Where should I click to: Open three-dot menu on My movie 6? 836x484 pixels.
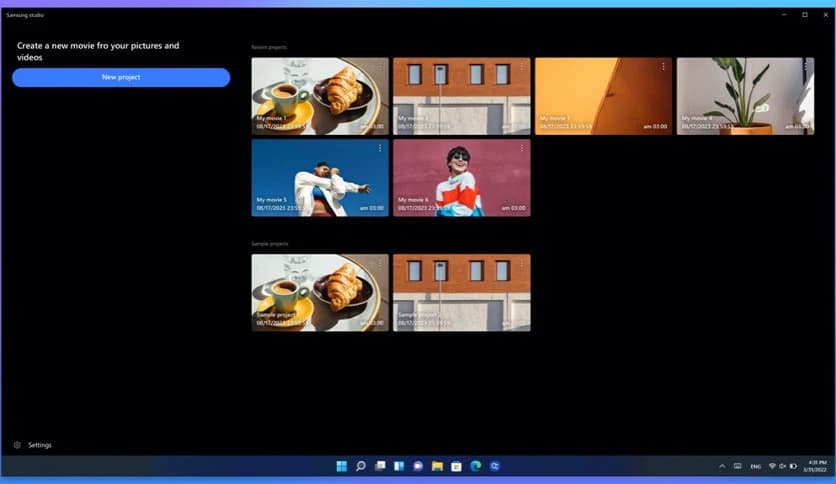pos(521,148)
